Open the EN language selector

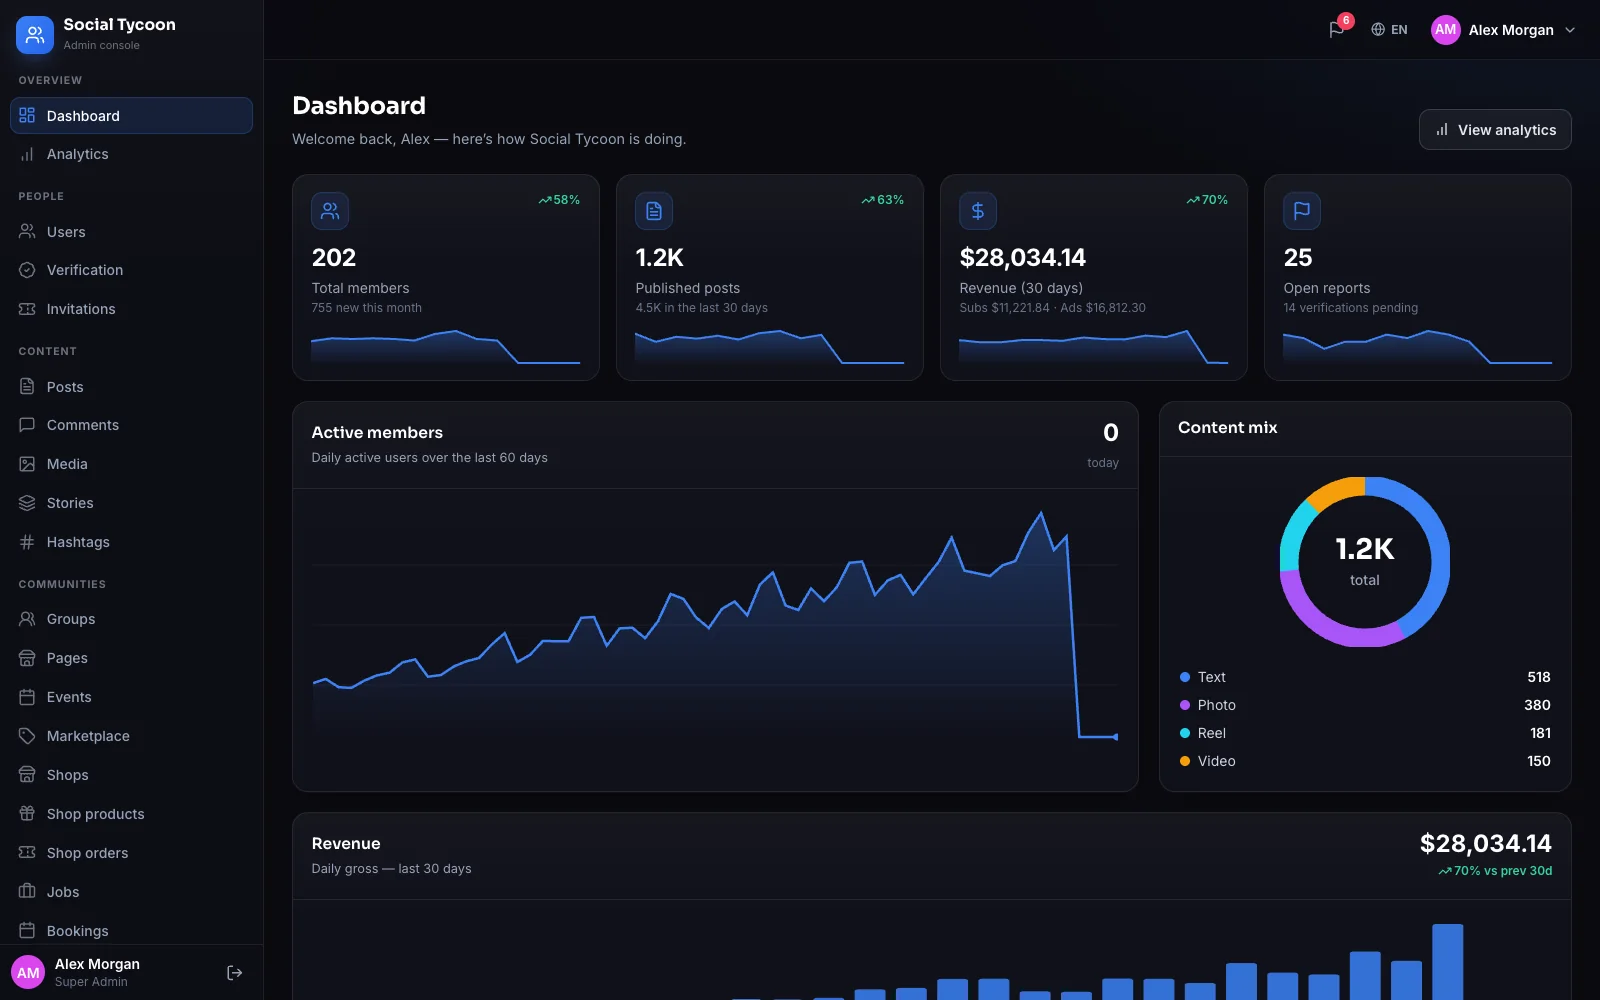pos(1389,30)
